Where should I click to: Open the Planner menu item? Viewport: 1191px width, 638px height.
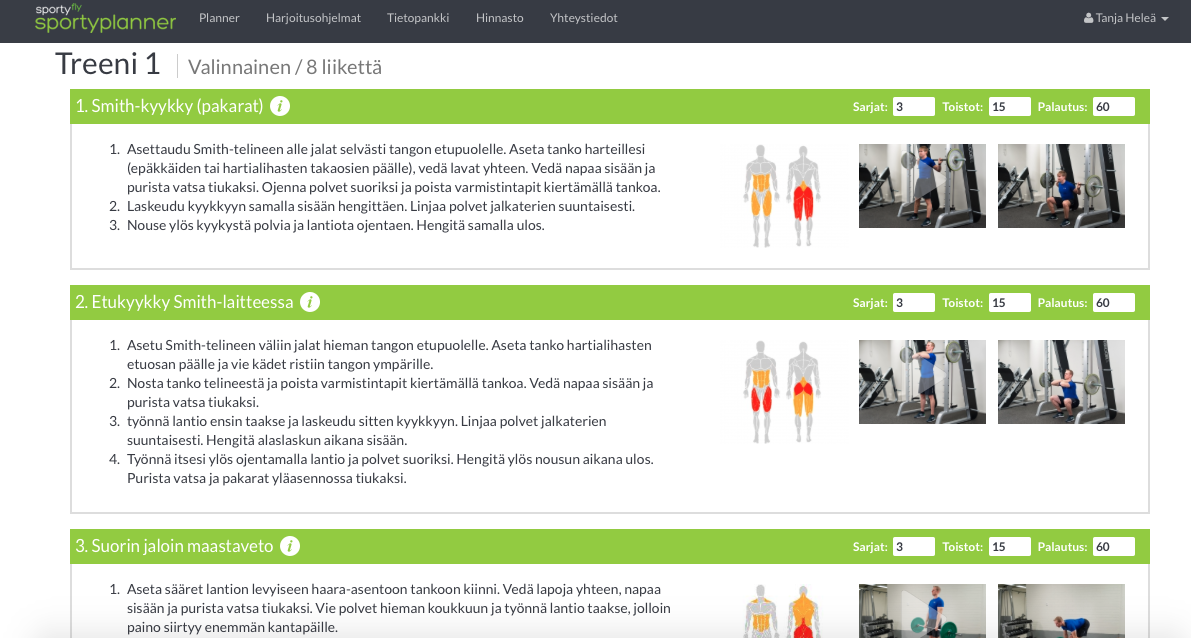click(220, 17)
